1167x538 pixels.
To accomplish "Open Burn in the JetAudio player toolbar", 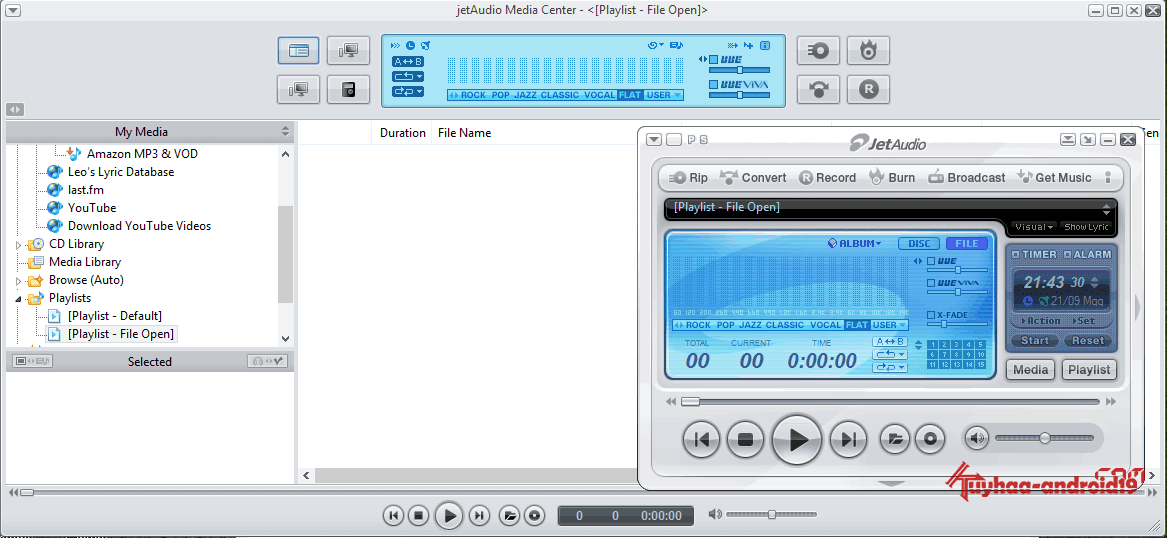I will 892,178.
